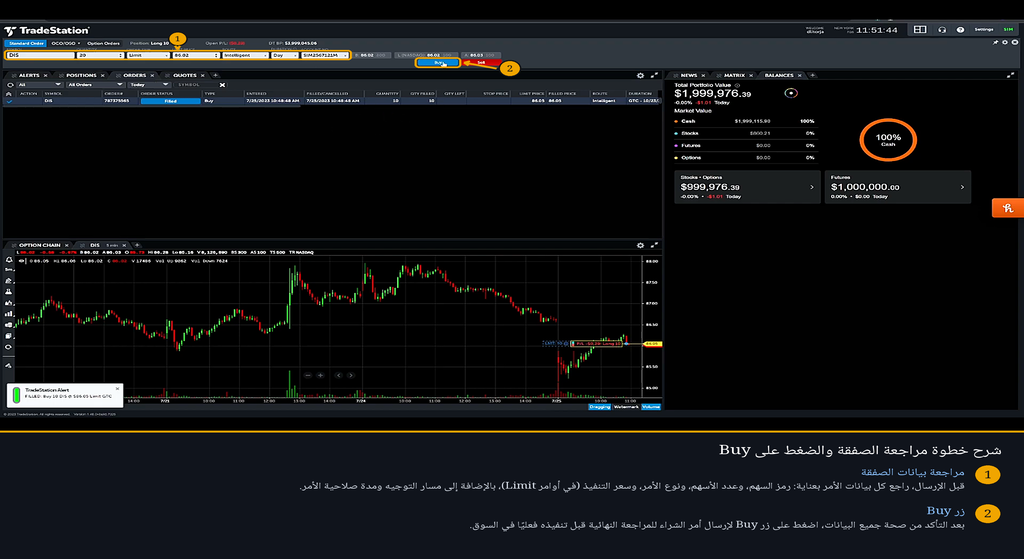The width and height of the screenshot is (1024, 559).
Task: Expand the Futures balance card
Action: pyautogui.click(x=897, y=187)
